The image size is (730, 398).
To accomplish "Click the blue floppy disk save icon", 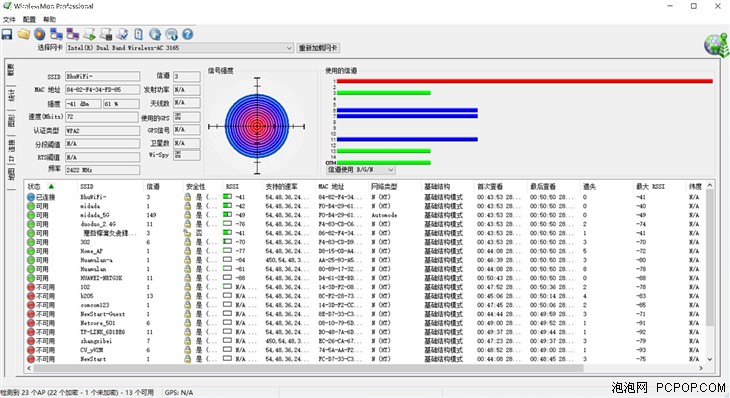I will point(7,34).
